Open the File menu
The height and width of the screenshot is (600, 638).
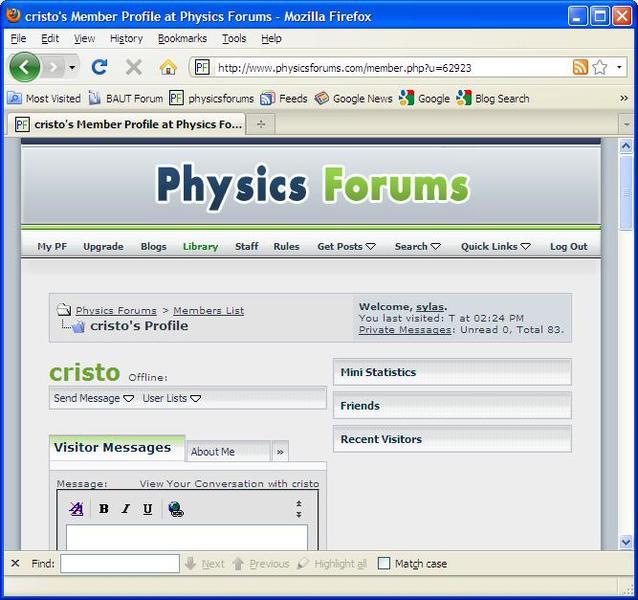[x=18, y=39]
